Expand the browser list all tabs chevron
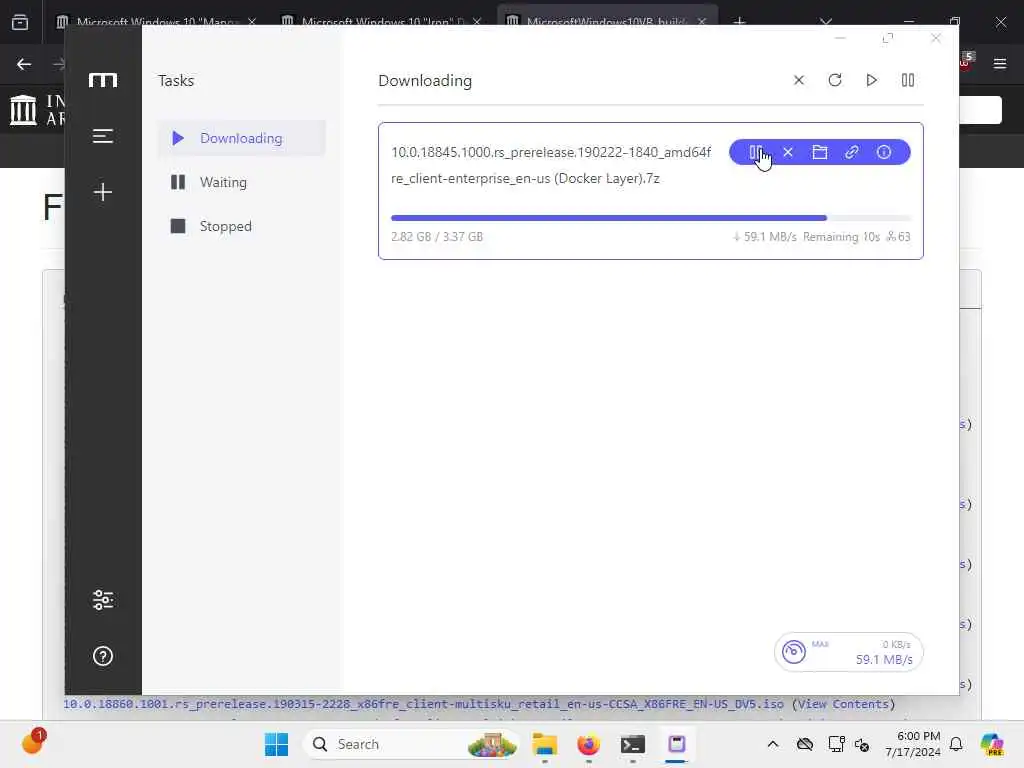This screenshot has width=1024, height=768. 825,22
